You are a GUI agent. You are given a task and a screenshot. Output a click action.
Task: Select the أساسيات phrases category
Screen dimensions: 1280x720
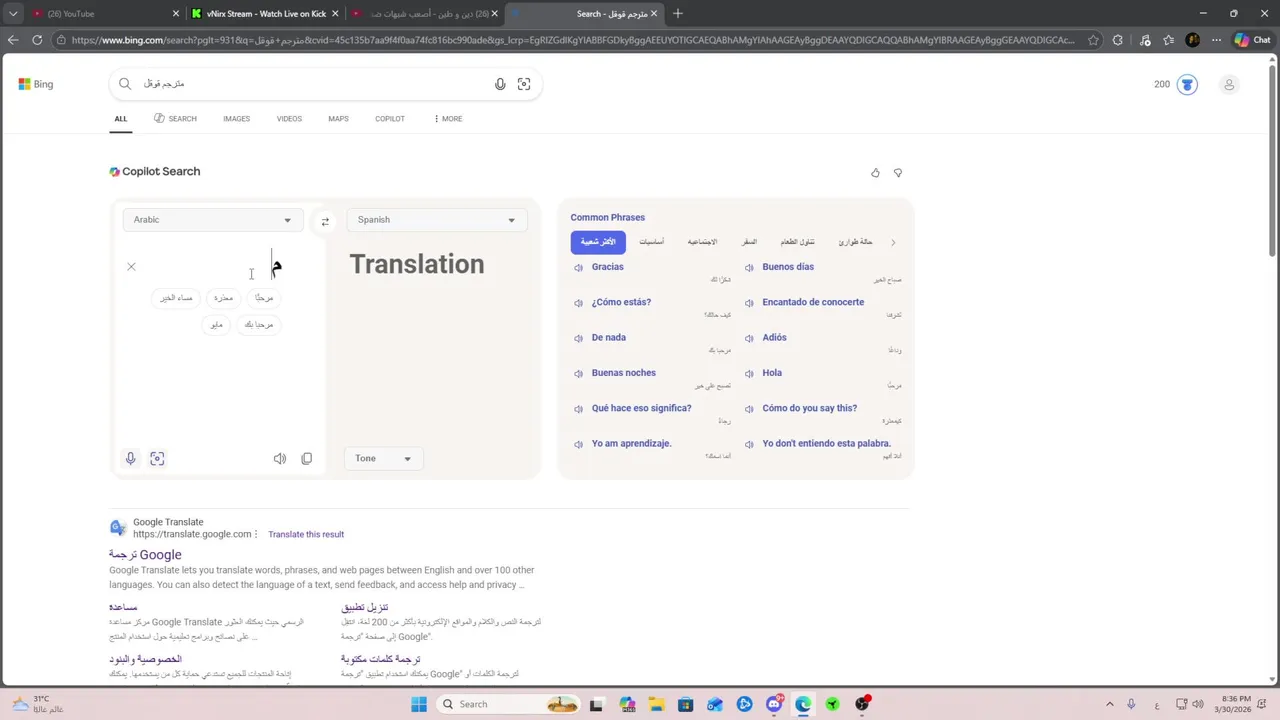(x=652, y=242)
